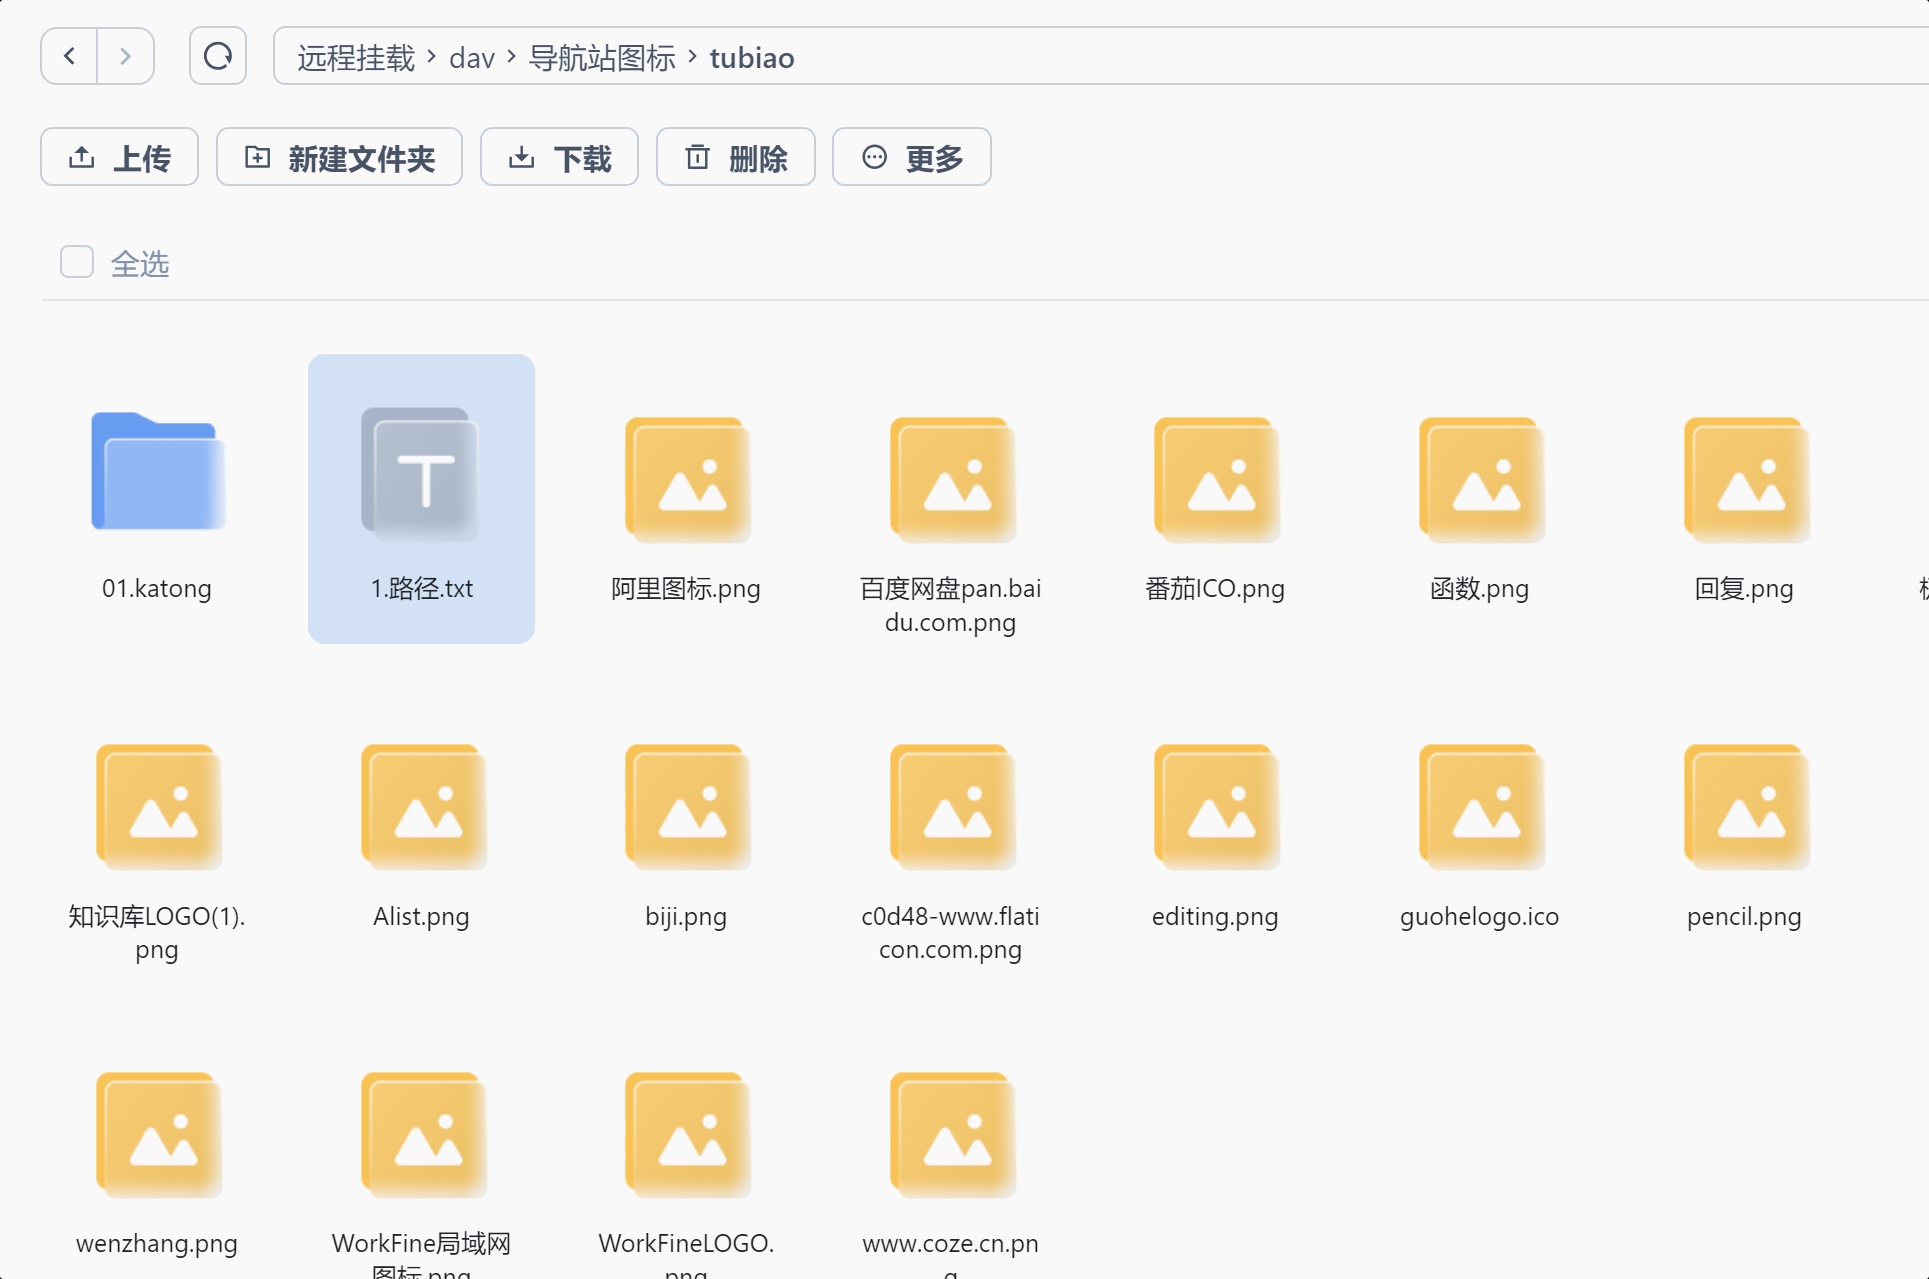Select the pencil.png image icon
The image size is (1929, 1279).
[1746, 807]
